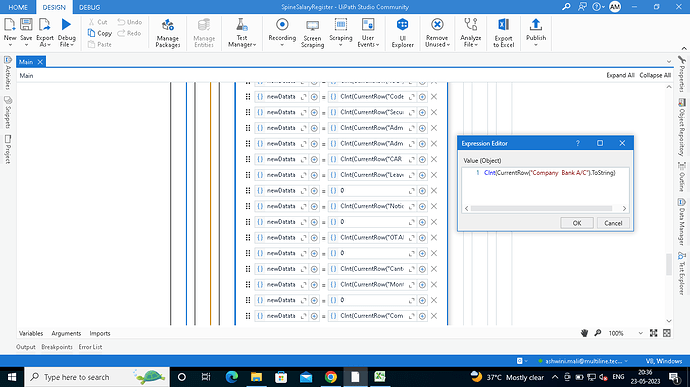The width and height of the screenshot is (690, 387).
Task: Expand the Analyze File dropdown
Action: 476,45
